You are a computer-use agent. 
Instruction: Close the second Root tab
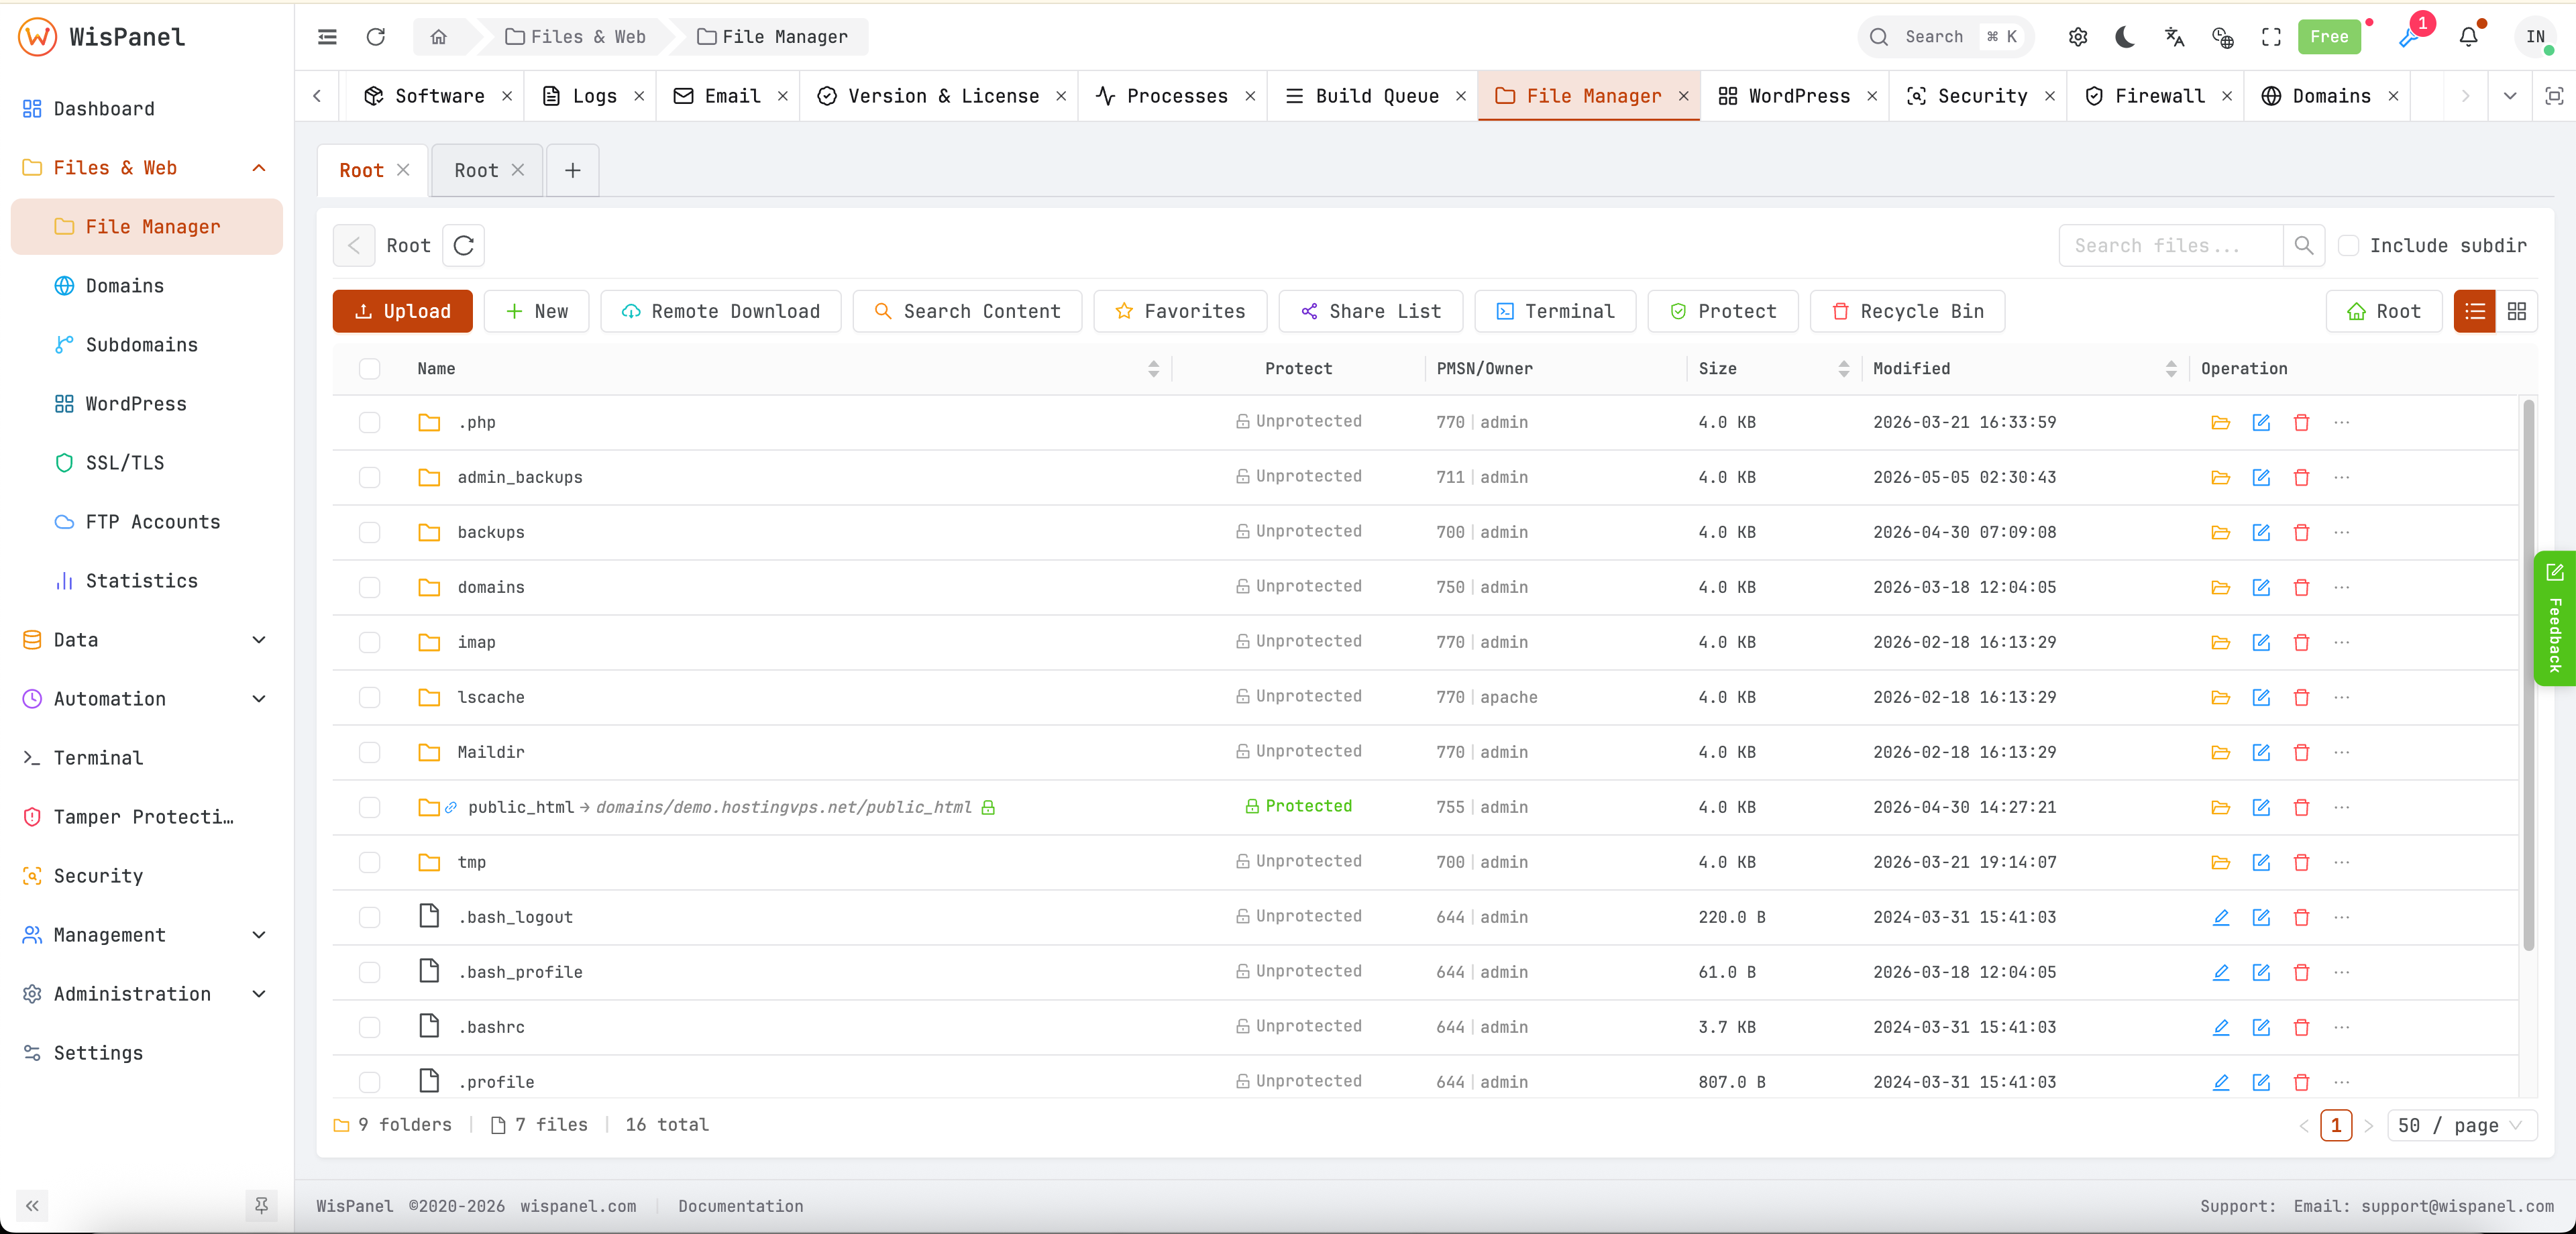coord(518,170)
